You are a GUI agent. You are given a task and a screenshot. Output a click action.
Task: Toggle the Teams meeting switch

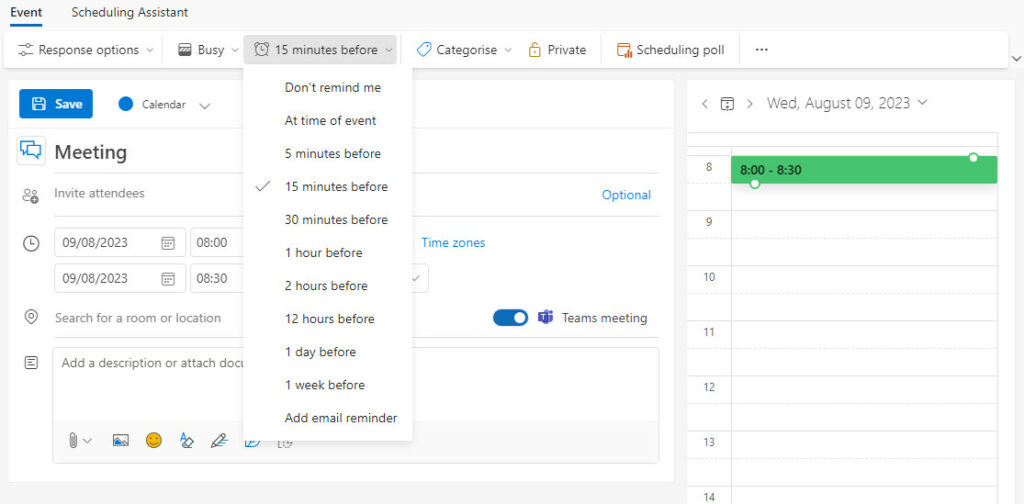click(x=511, y=318)
